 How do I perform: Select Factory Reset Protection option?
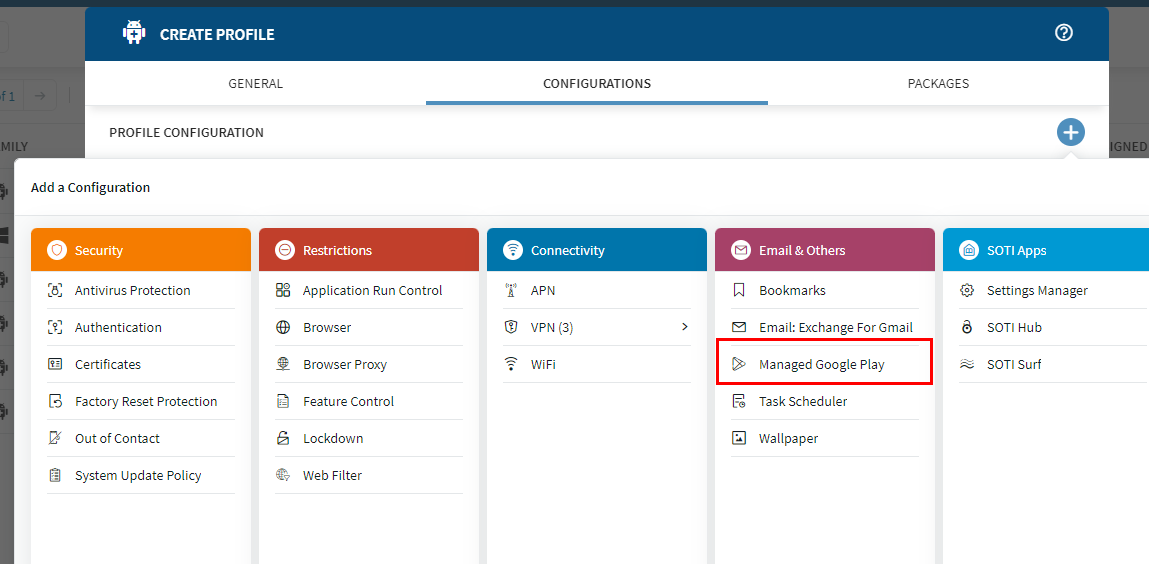[146, 401]
